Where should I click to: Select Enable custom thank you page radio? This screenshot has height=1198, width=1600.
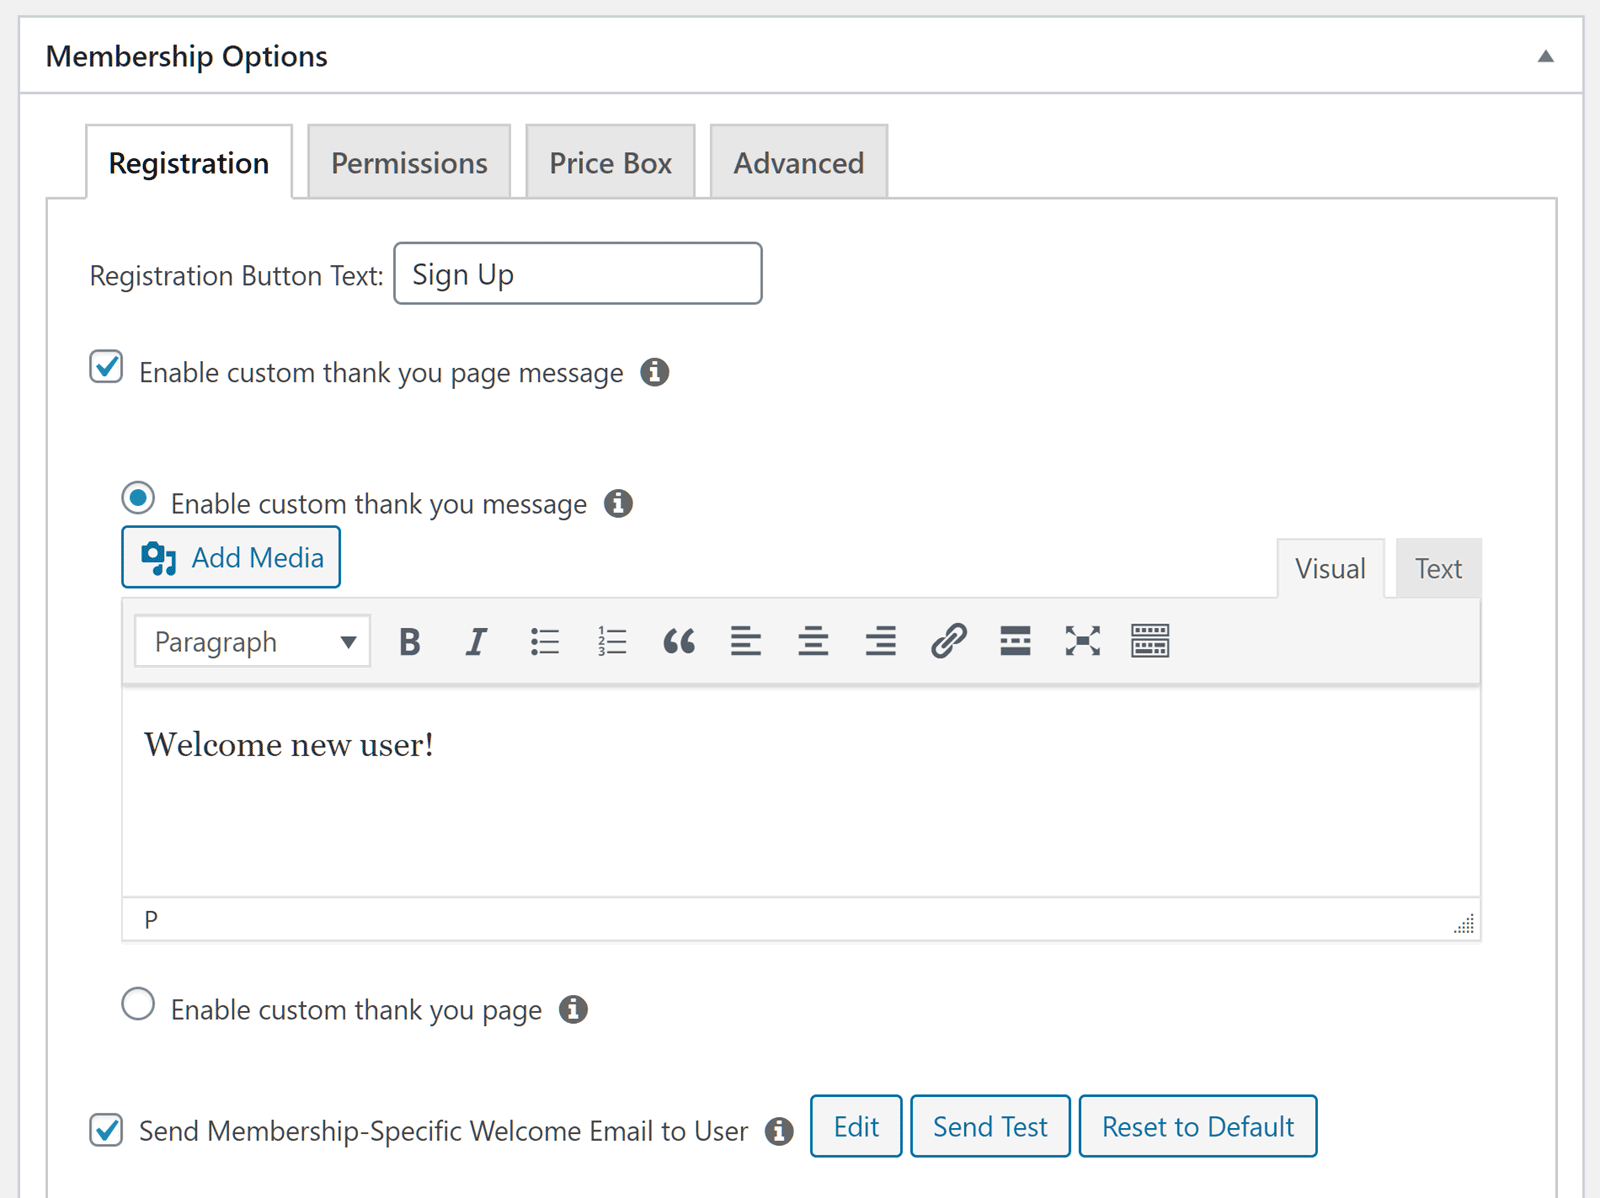click(x=138, y=1004)
